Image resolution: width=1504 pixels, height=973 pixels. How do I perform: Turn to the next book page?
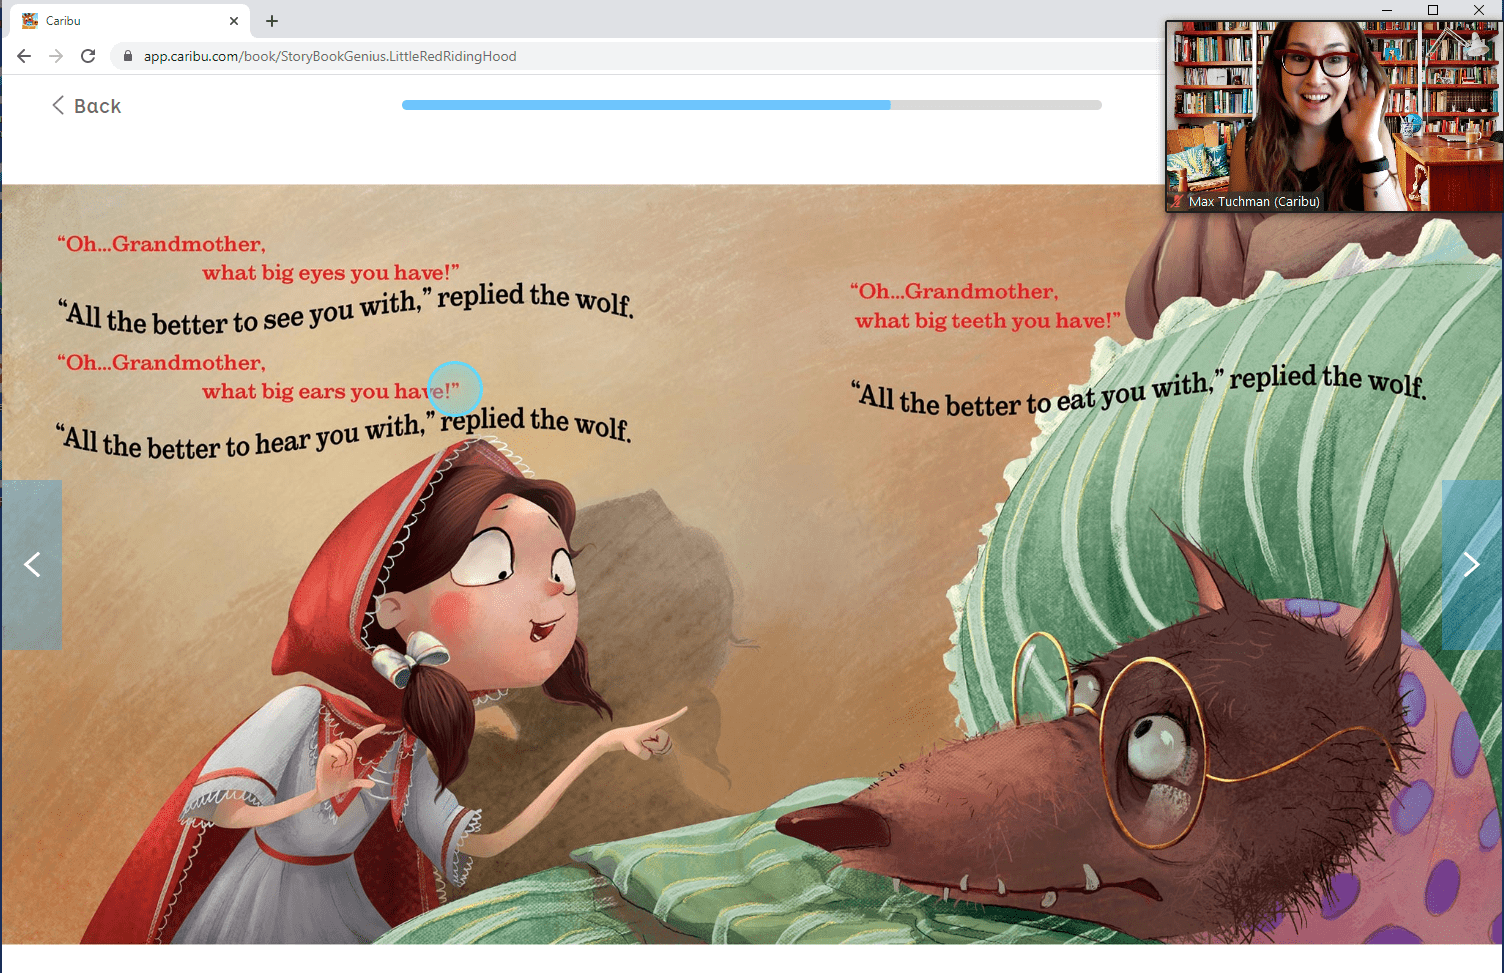click(1472, 565)
